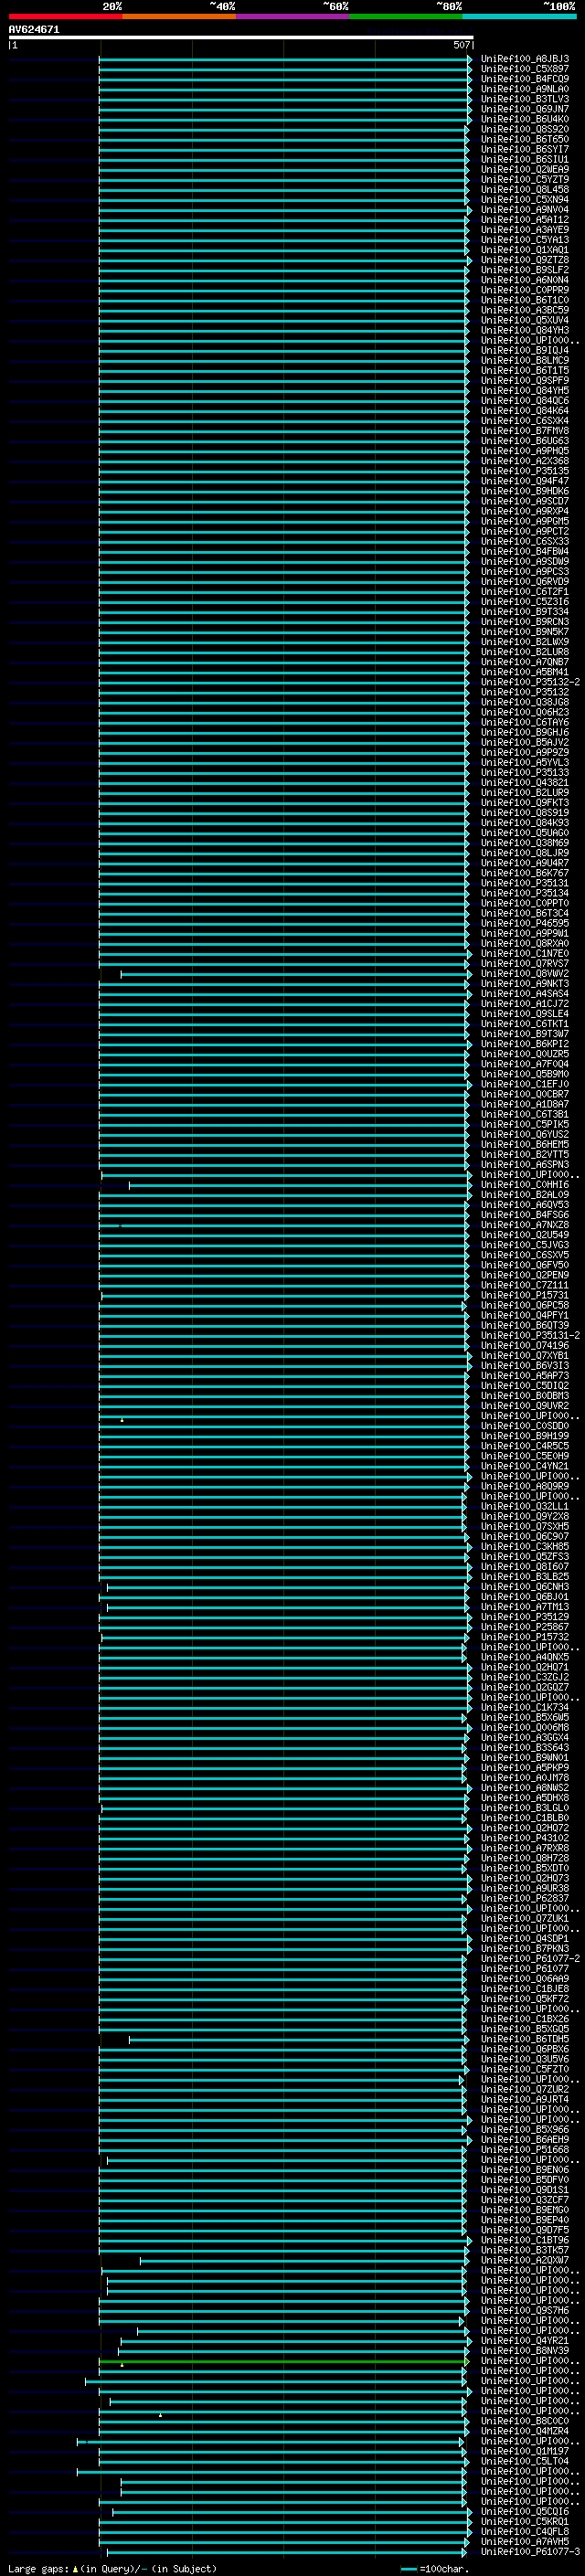Open hit UniRef100_P62837
Screen dimensions: 585x2576
pyautogui.click(x=525, y=1898)
